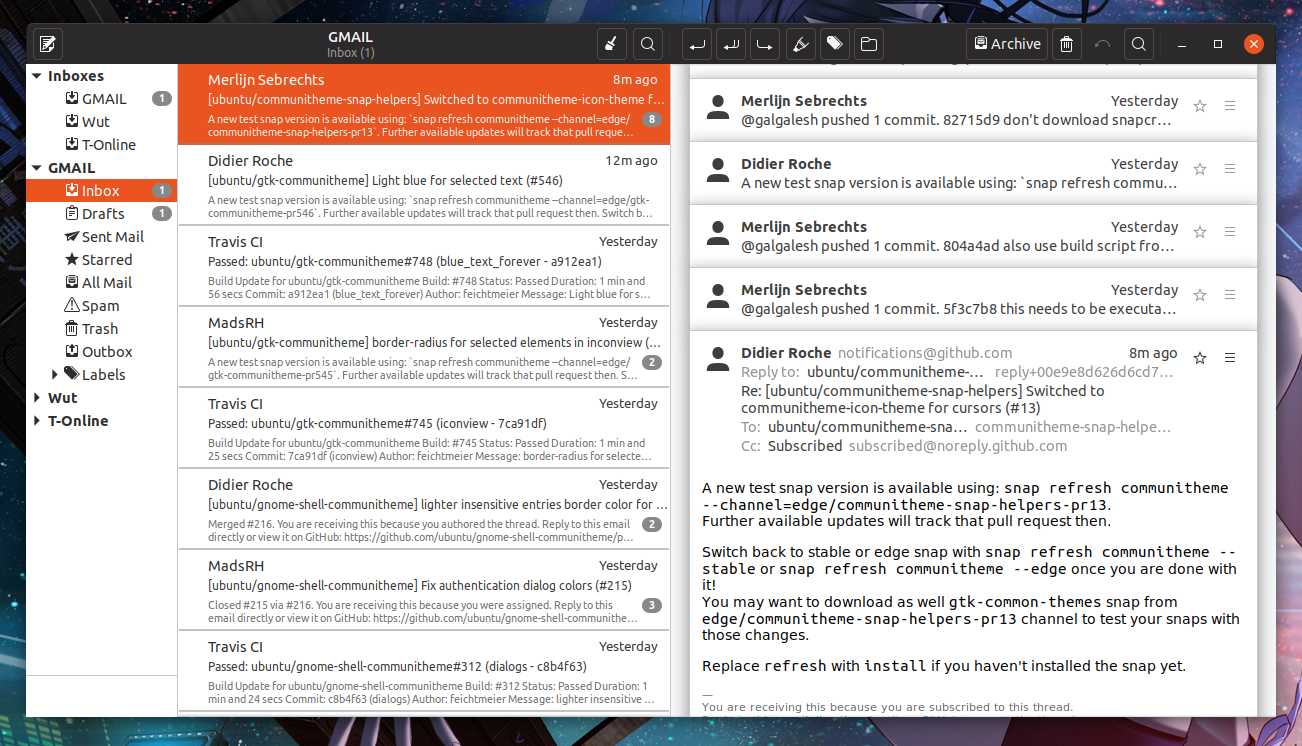Open the Spam folder

[x=101, y=306]
